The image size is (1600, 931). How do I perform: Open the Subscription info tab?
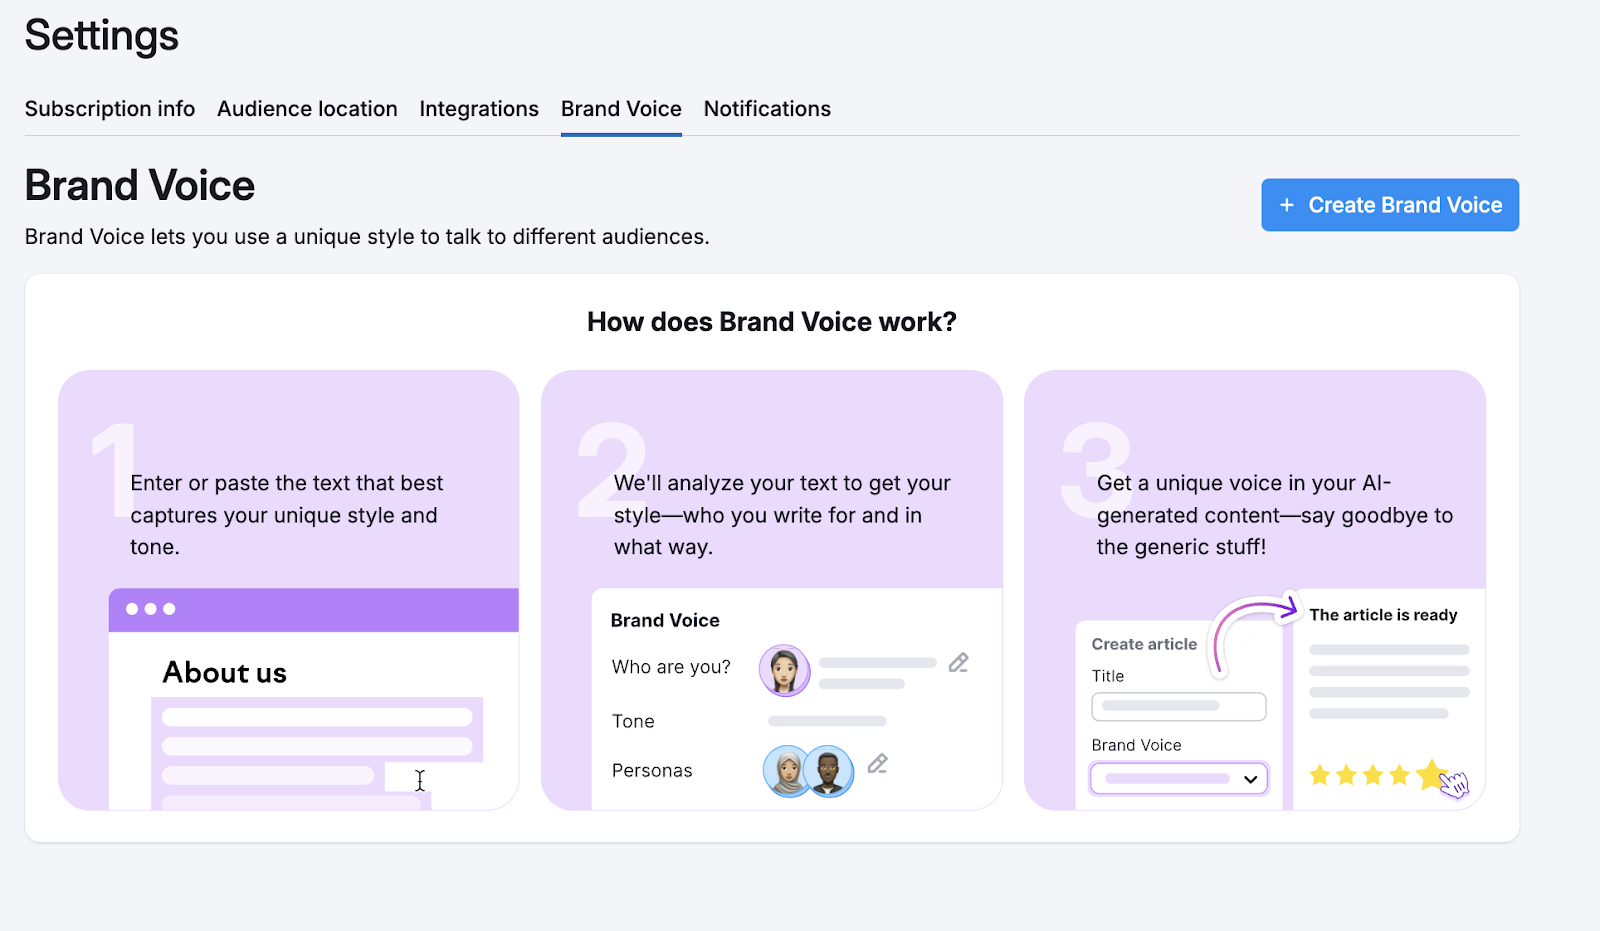pyautogui.click(x=110, y=109)
